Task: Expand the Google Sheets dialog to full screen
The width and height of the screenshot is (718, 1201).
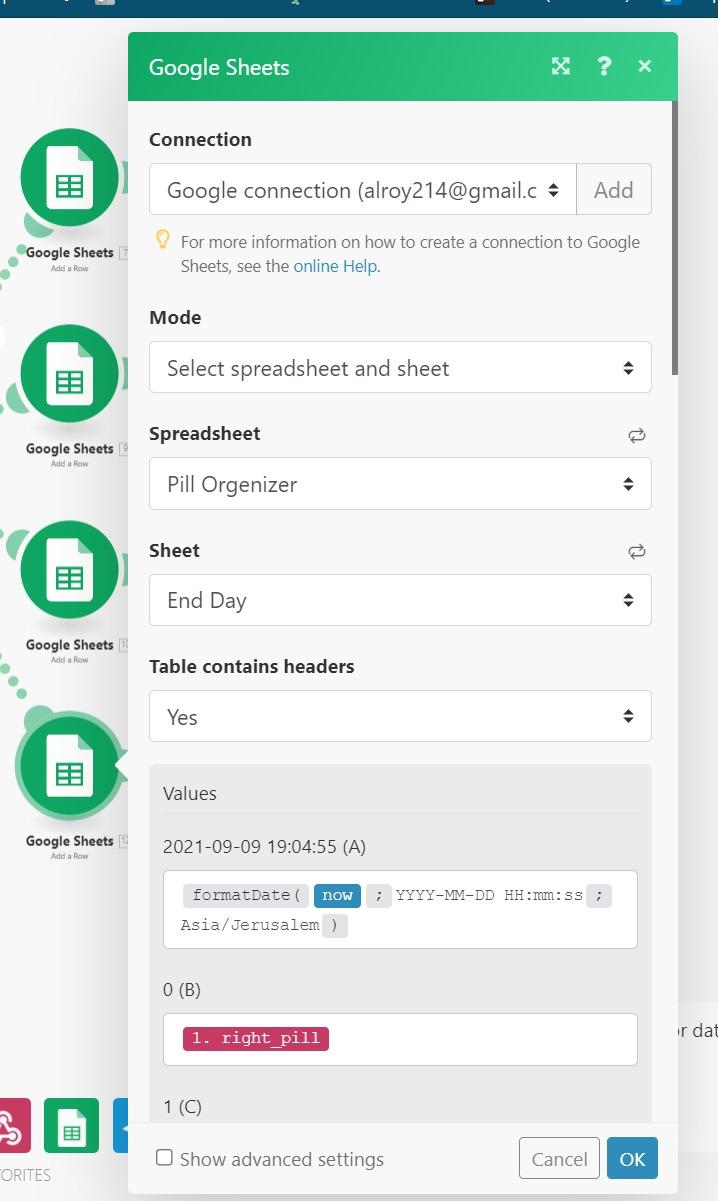Action: click(561, 66)
